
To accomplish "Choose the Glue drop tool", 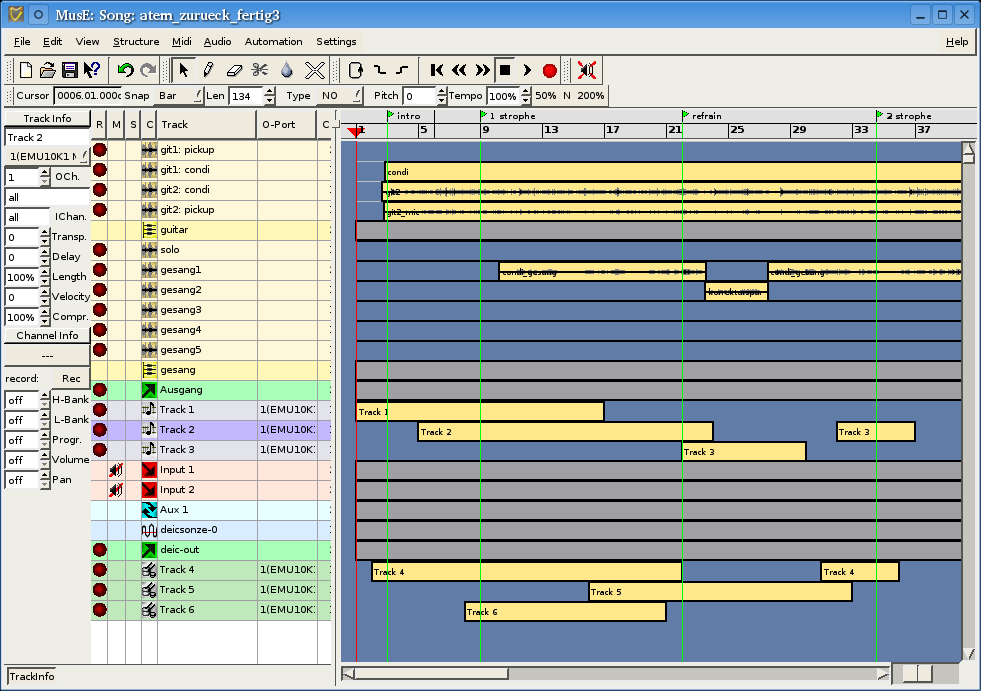I will tap(287, 70).
